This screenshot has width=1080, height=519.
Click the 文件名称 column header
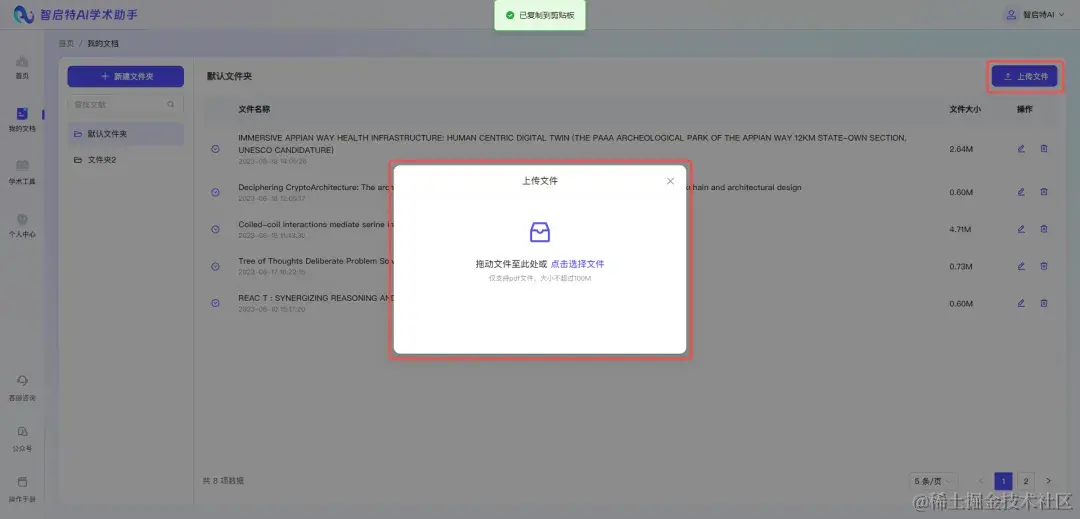click(254, 109)
